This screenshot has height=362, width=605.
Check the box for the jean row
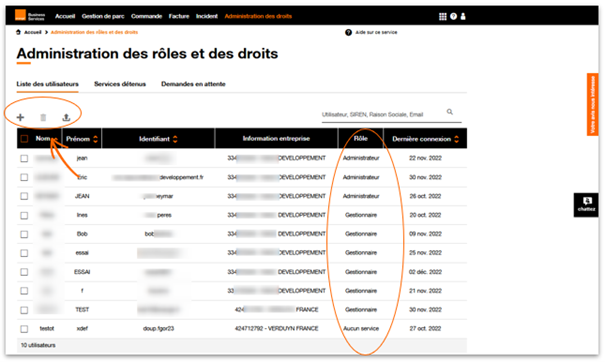point(24,158)
